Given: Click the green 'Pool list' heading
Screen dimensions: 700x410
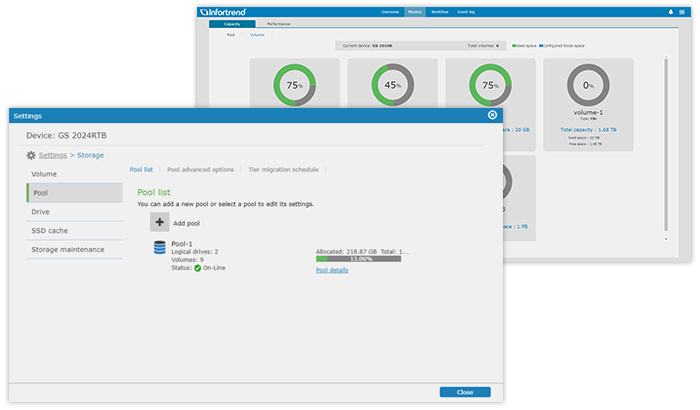Looking at the screenshot, I should (154, 192).
